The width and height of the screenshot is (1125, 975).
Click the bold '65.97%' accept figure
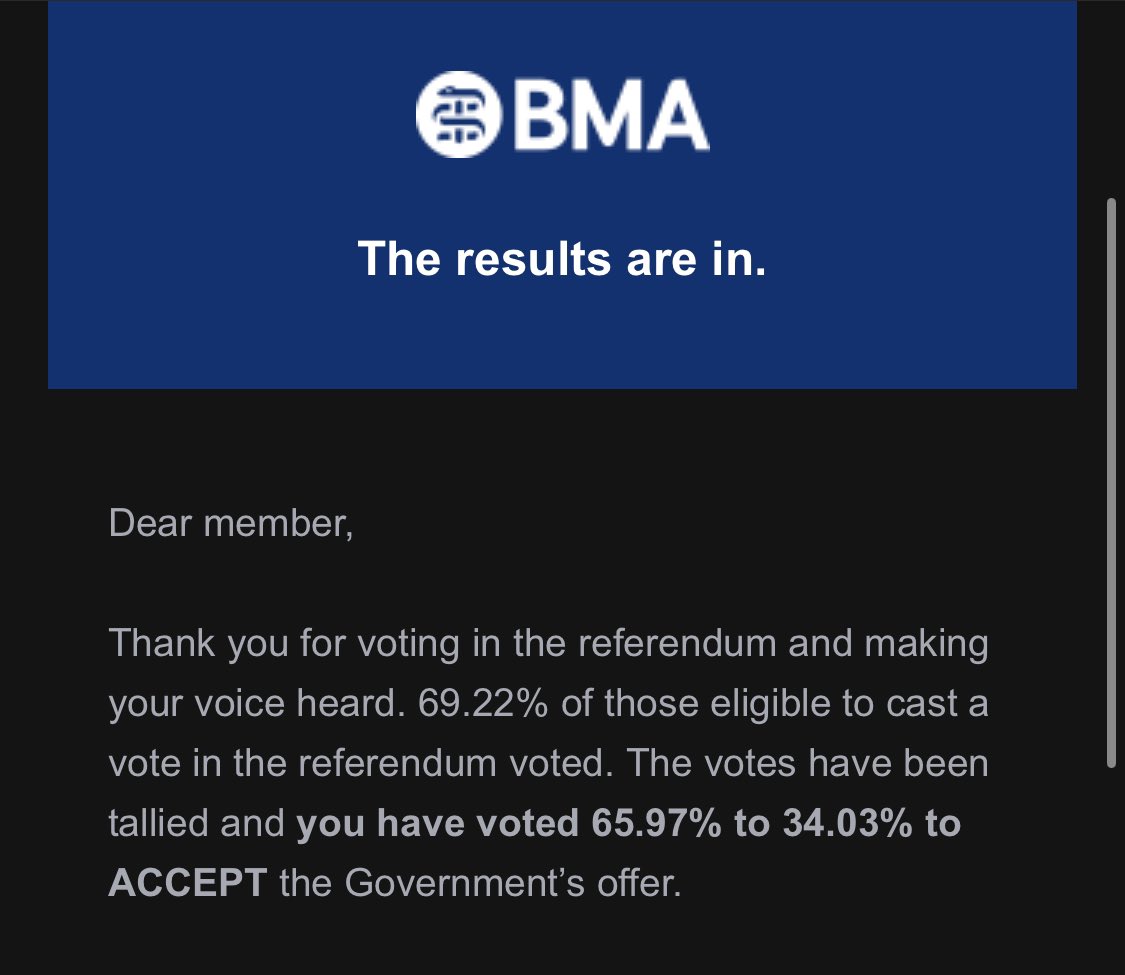tap(656, 823)
